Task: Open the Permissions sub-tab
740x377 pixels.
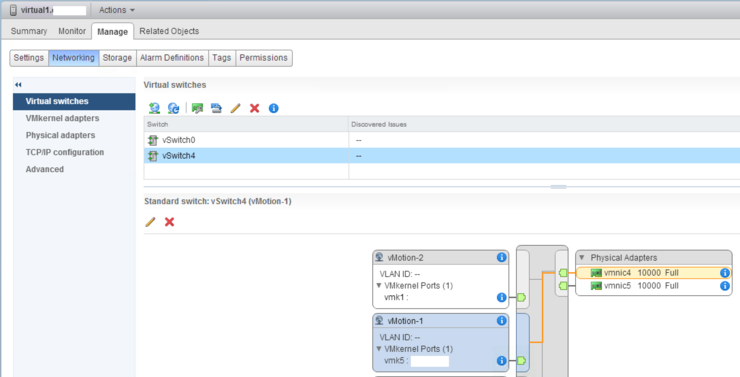Action: pos(263,58)
